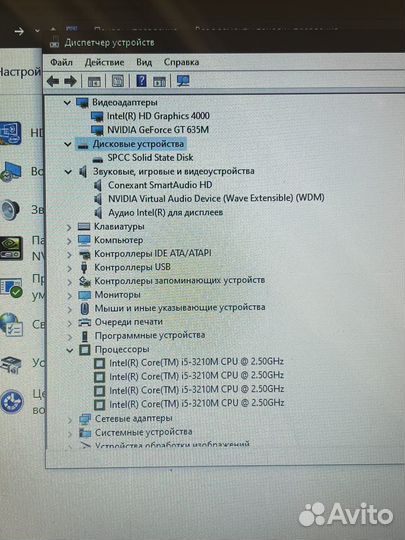The height and width of the screenshot is (540, 405).
Task: Click the scan for hardware changes monitor icon
Action: (x=183, y=81)
